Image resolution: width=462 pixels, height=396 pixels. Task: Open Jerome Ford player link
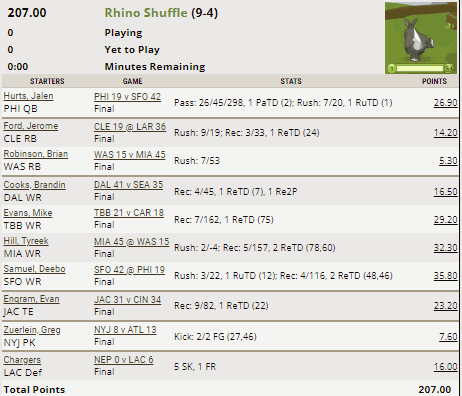click(31, 126)
